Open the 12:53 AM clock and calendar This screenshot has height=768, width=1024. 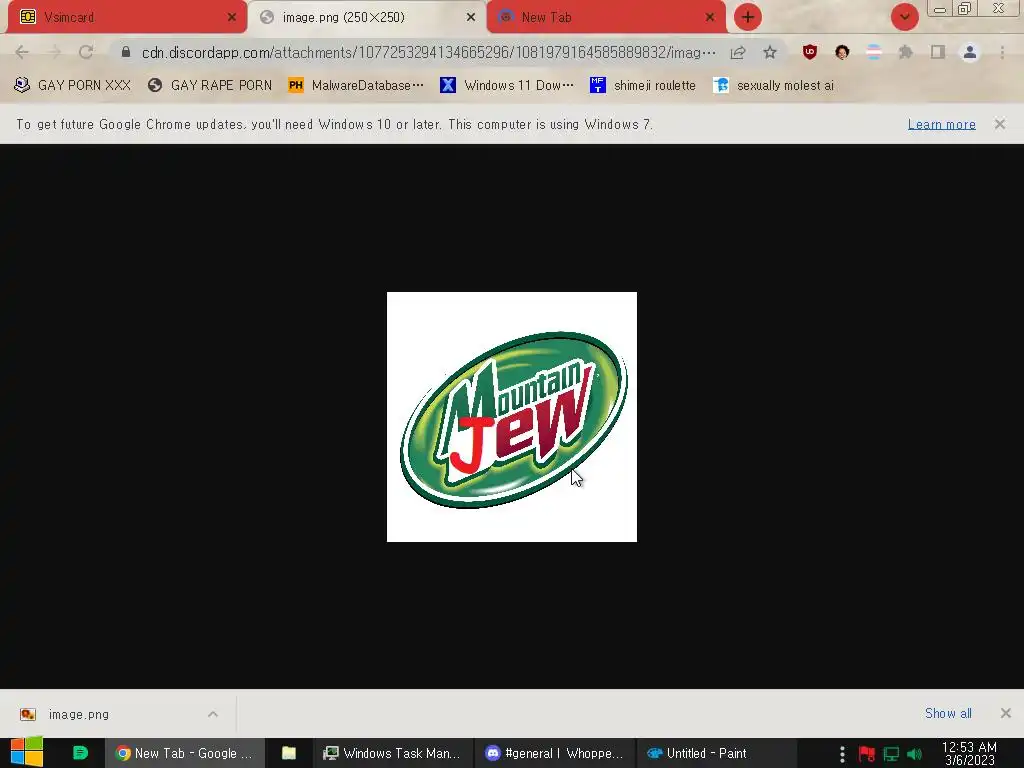click(x=969, y=754)
